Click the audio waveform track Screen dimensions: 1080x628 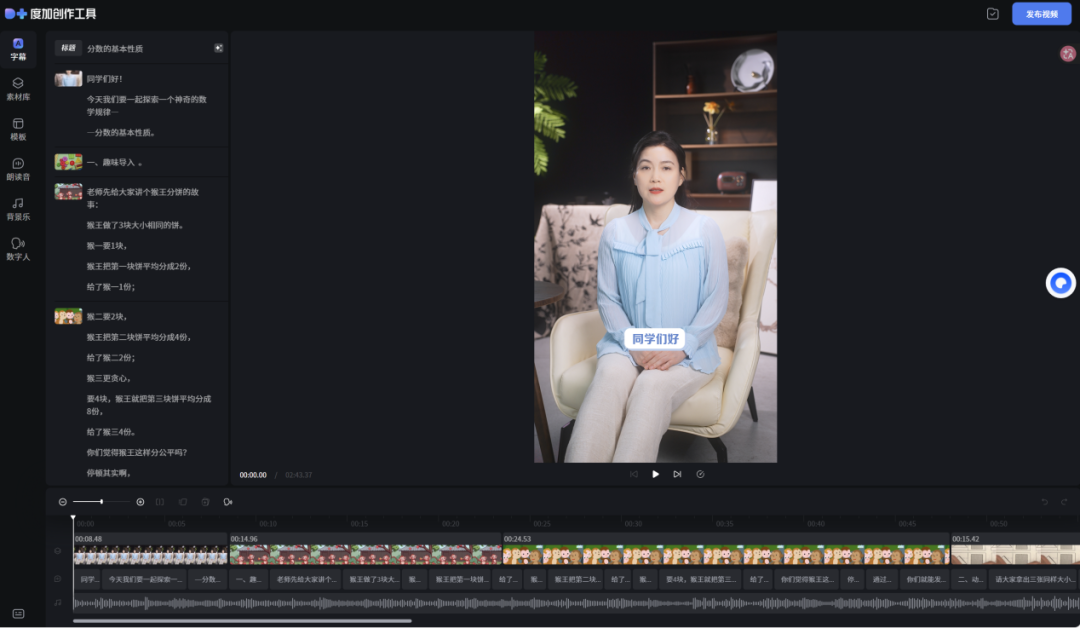(x=577, y=603)
